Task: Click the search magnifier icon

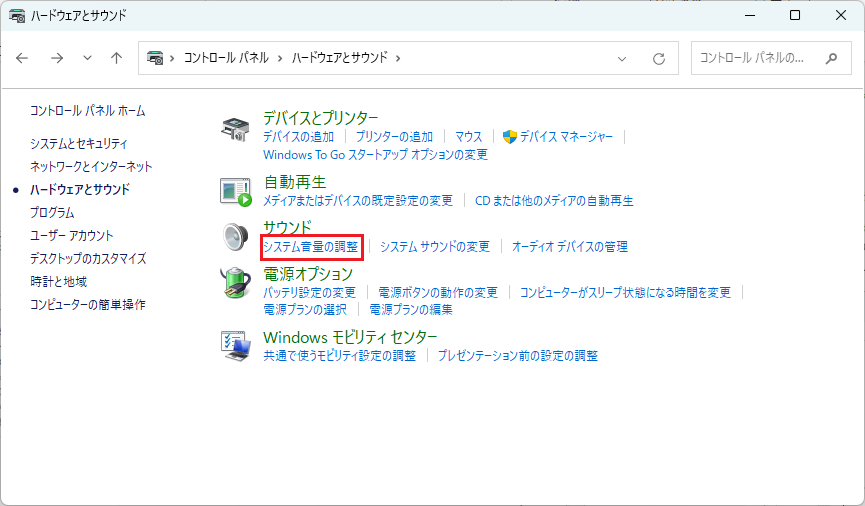Action: coord(831,58)
